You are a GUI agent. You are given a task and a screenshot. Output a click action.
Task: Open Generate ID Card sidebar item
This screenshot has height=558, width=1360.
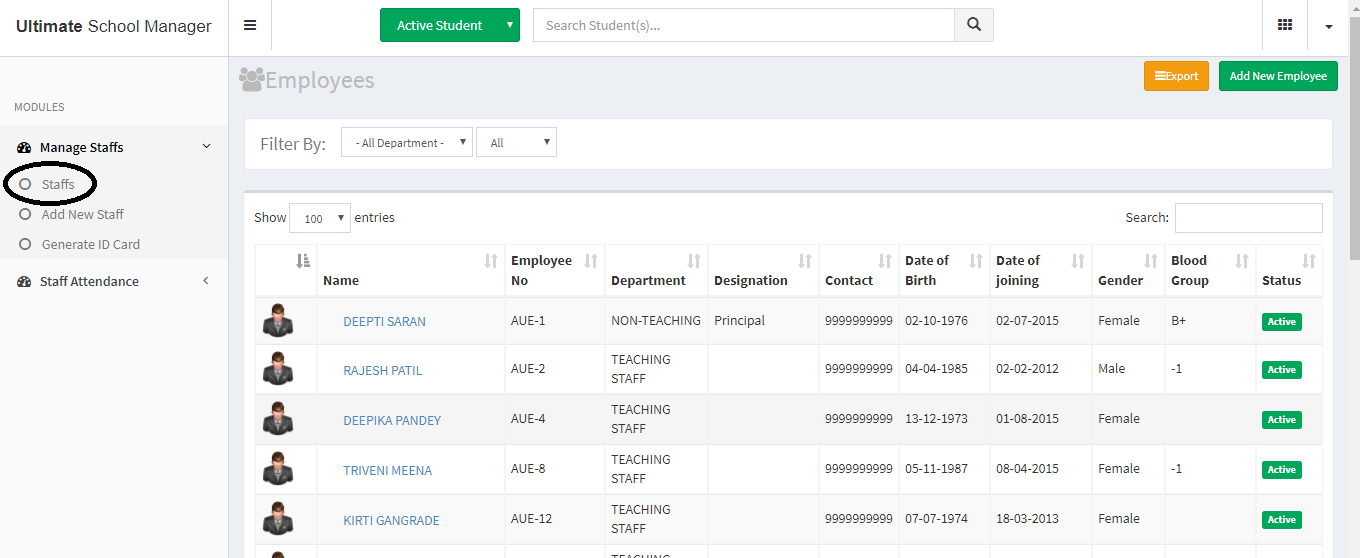pyautogui.click(x=91, y=244)
